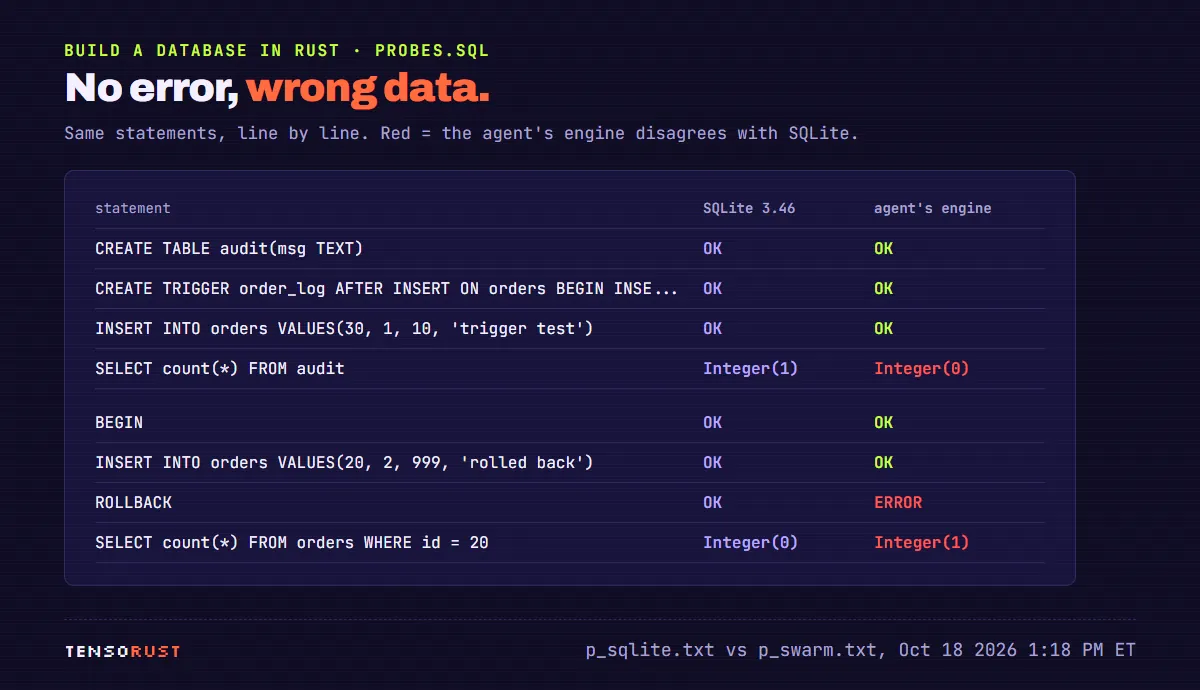Viewport: 1200px width, 690px height.
Task: Click the 'BEGIN' statement
Action: point(119,422)
